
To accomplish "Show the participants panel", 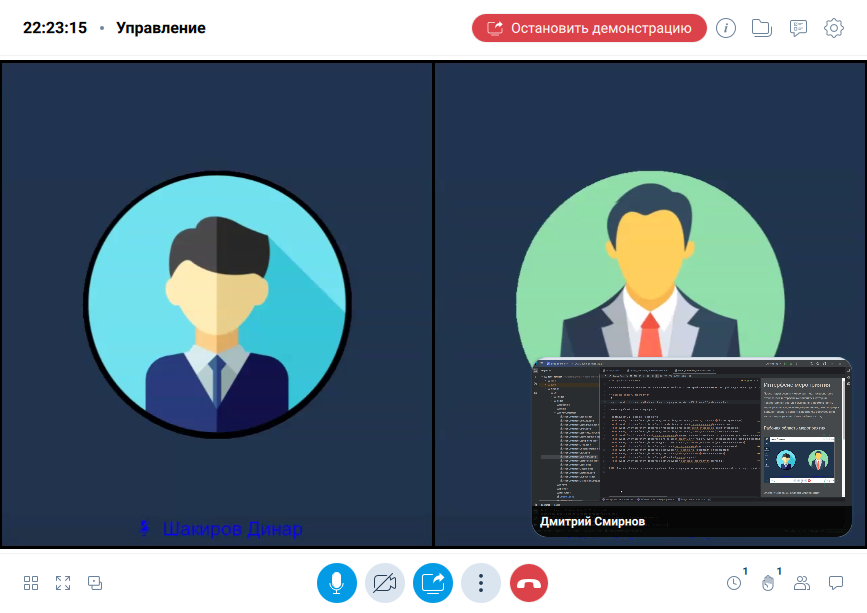I will [802, 582].
